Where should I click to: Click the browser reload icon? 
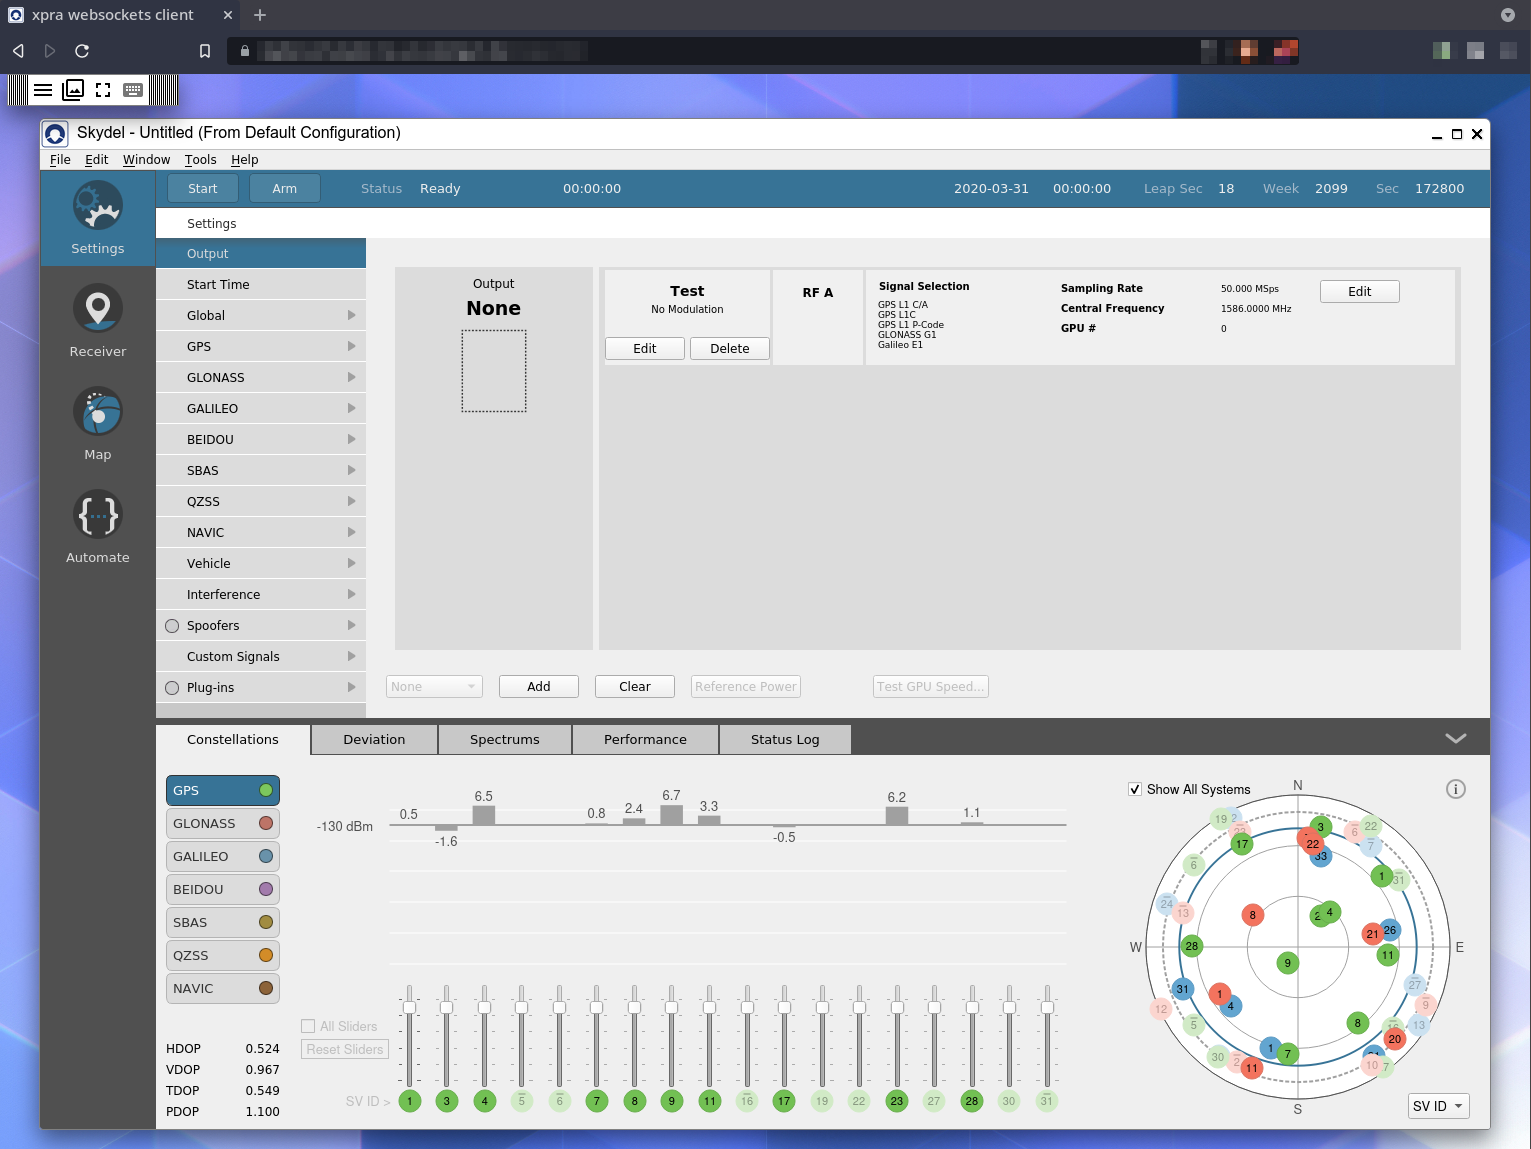82,50
